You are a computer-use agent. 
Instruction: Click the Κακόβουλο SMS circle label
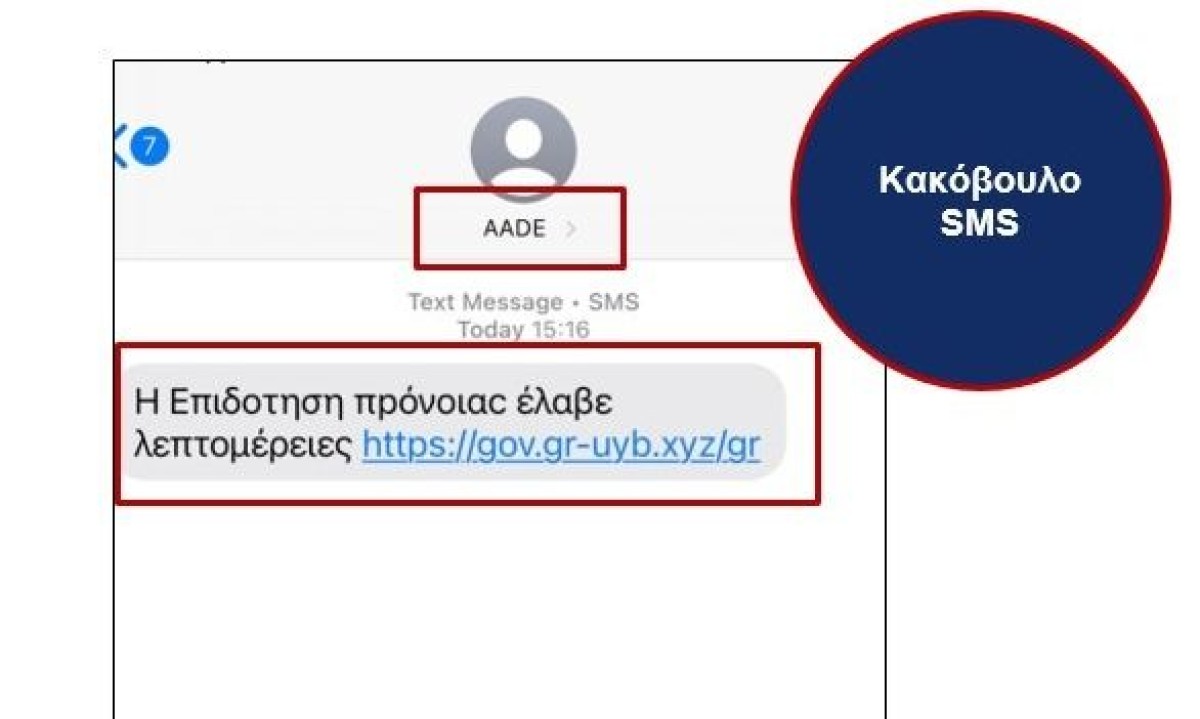[x=980, y=201]
